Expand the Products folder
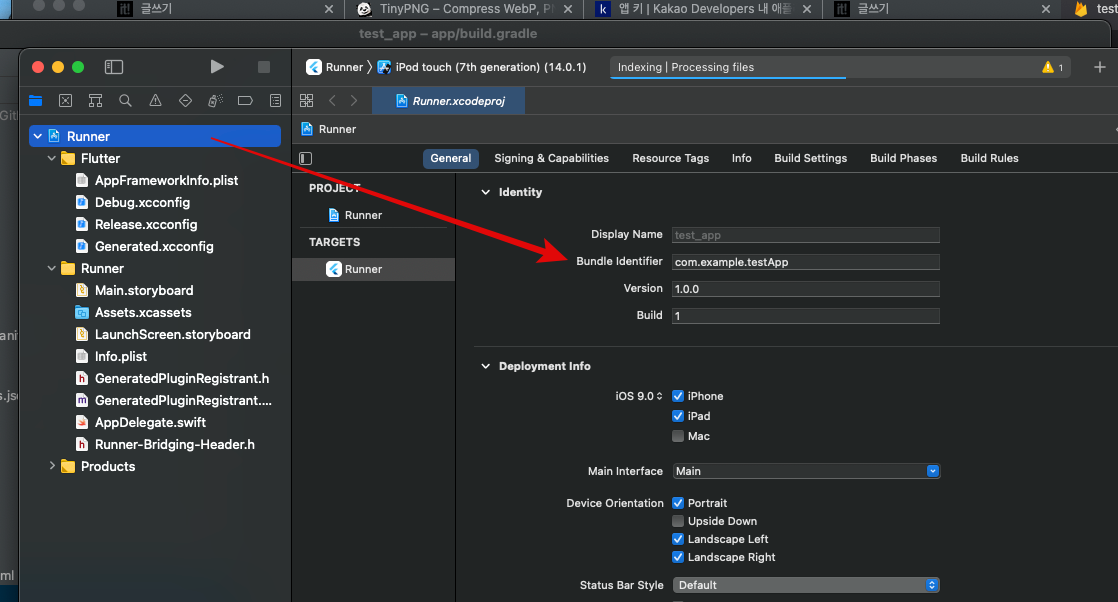The width and height of the screenshot is (1118, 602). [x=51, y=466]
